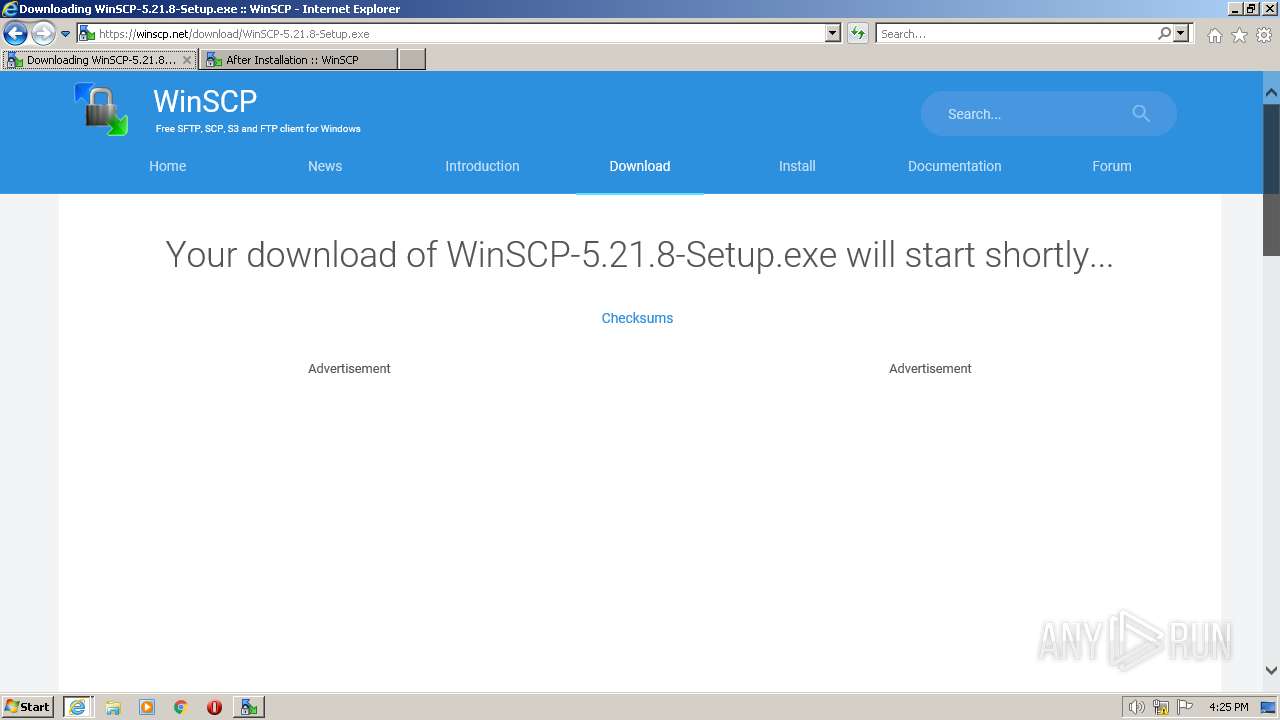Image resolution: width=1280 pixels, height=720 pixels.
Task: Open the media player taskbar icon
Action: pyautogui.click(x=147, y=707)
